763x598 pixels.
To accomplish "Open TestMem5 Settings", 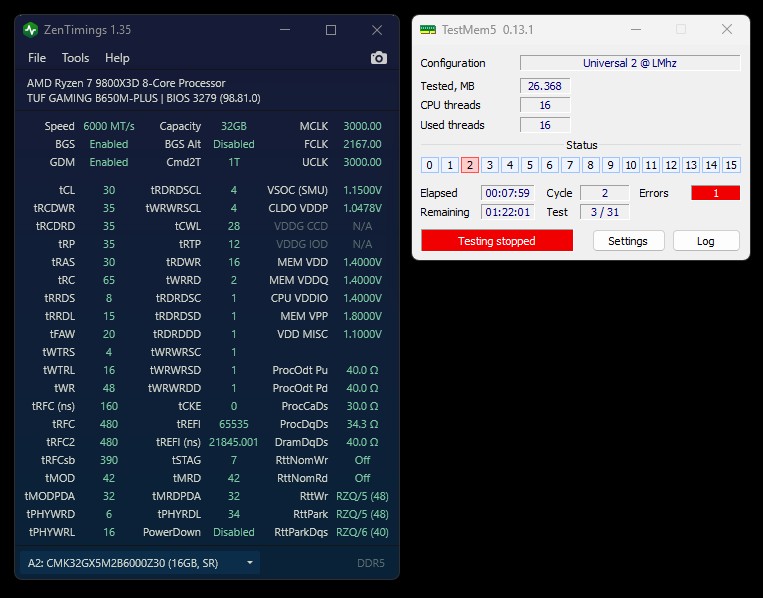I will point(628,241).
